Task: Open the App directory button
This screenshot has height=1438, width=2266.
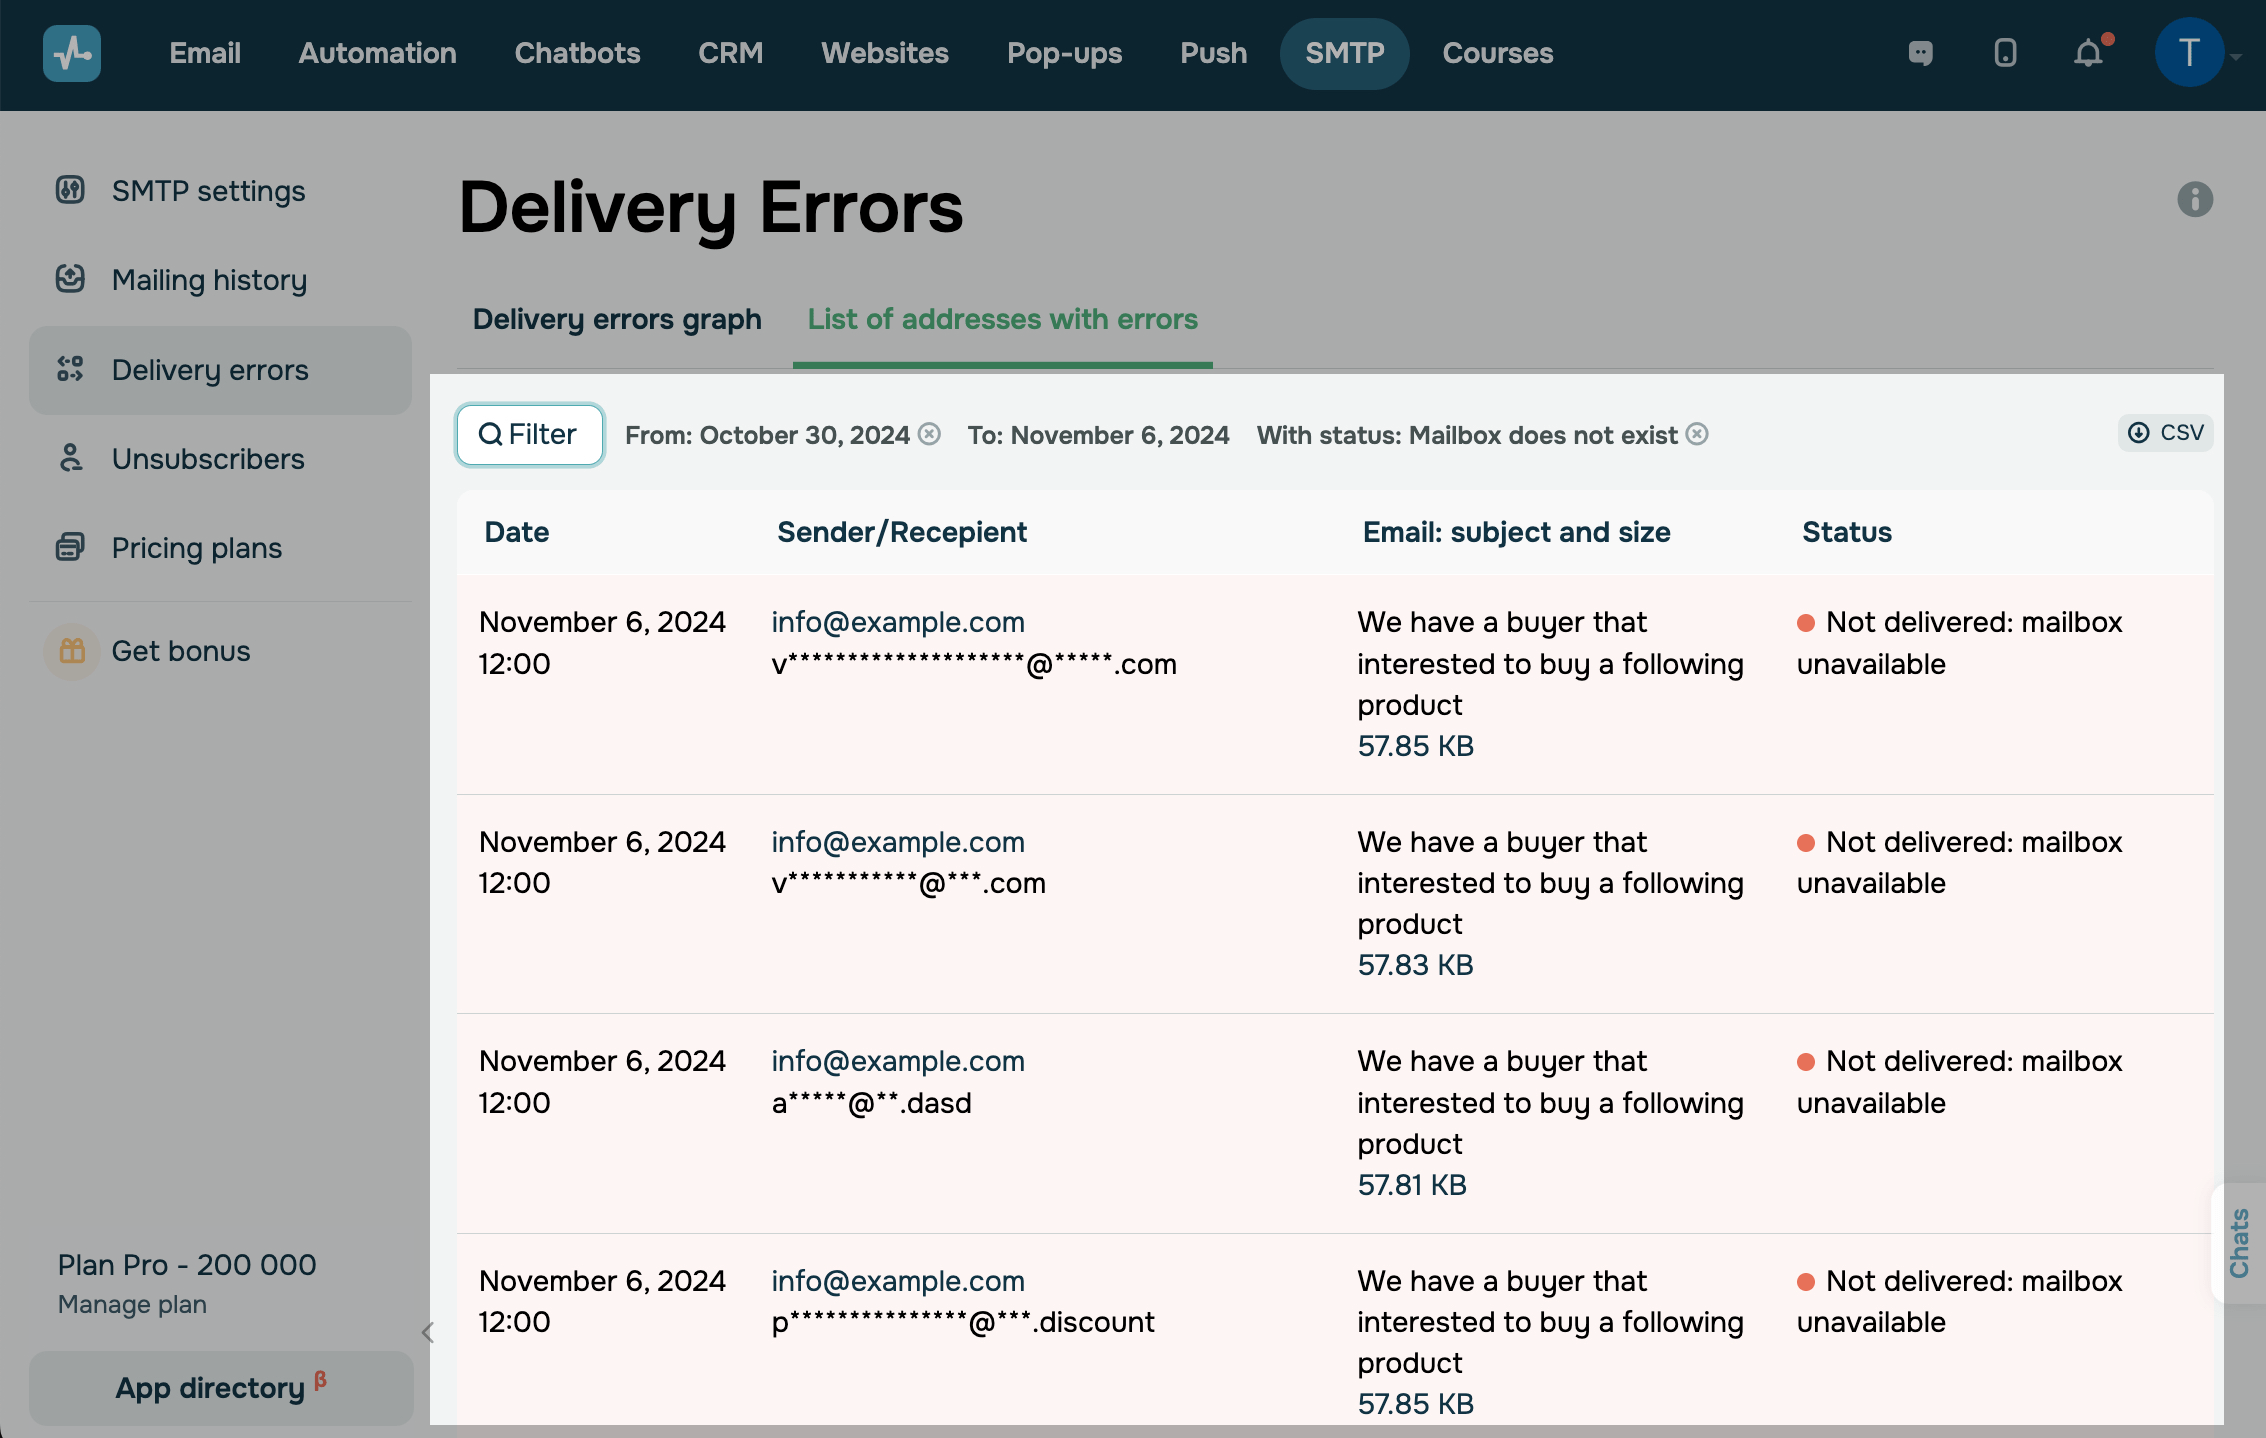Action: (x=221, y=1388)
